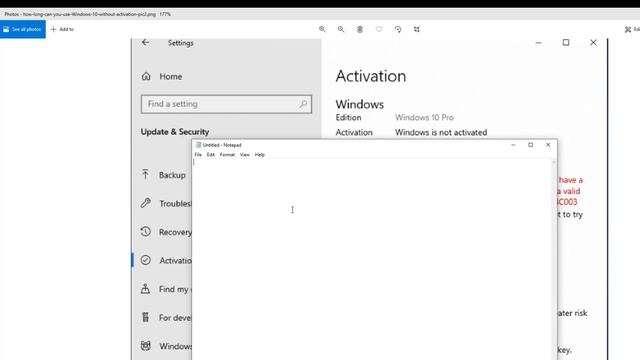The height and width of the screenshot is (360, 640).
Task: Click the Photos file name in title bar
Action: pos(89,14)
